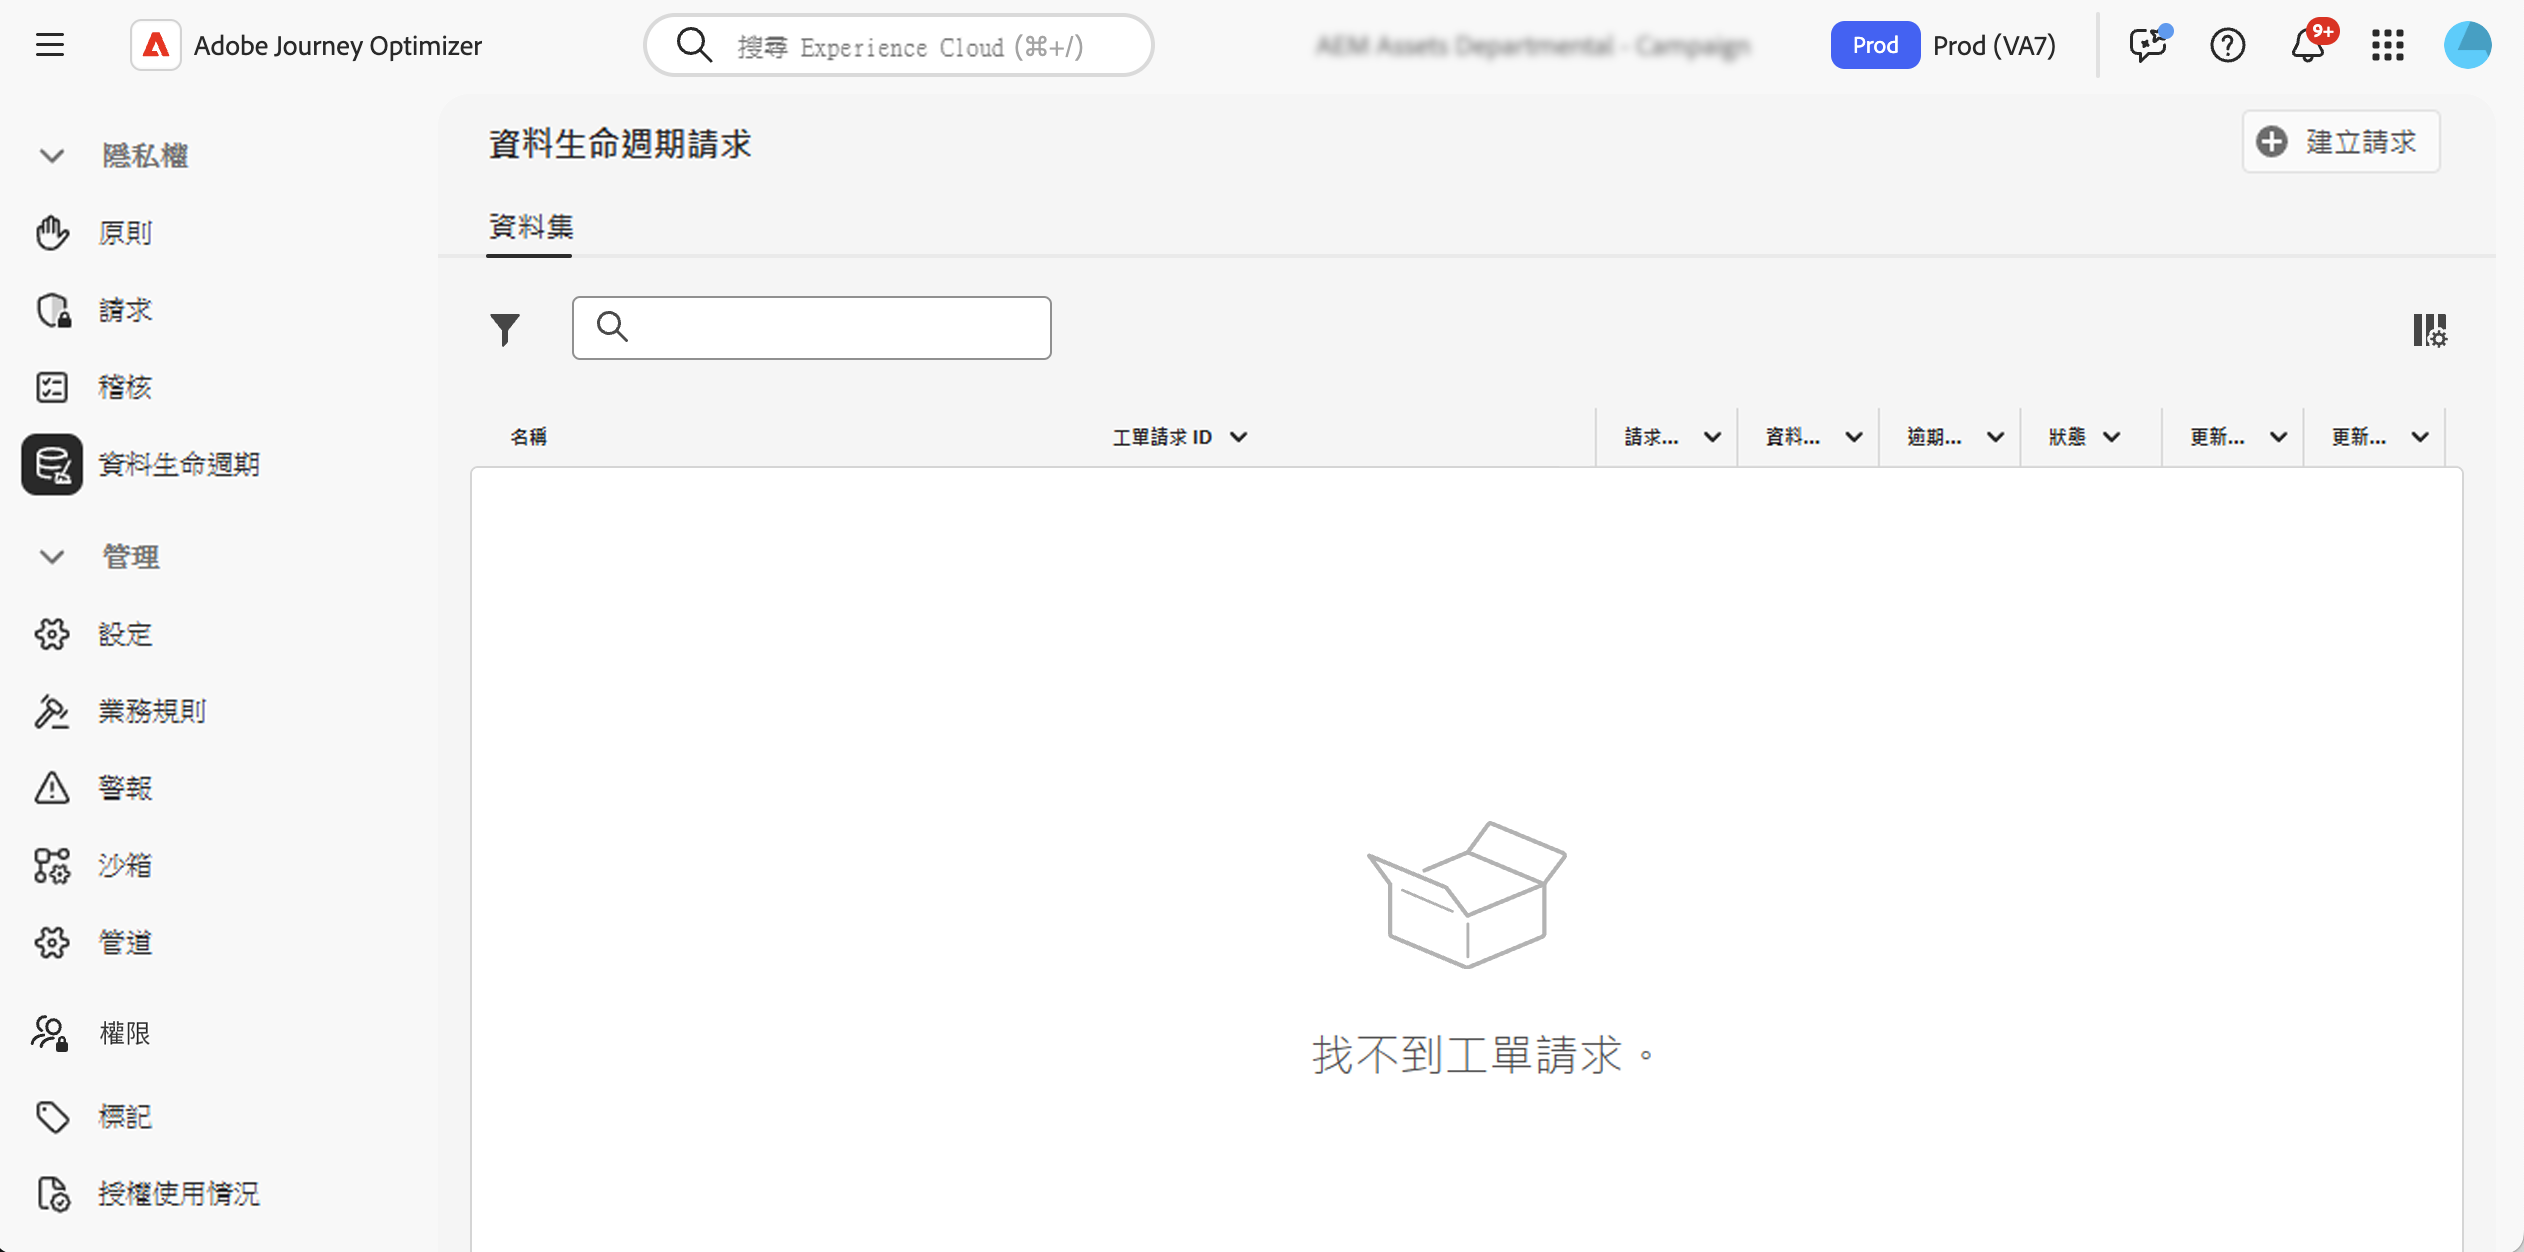Click the 建立請求 button

click(x=2340, y=142)
